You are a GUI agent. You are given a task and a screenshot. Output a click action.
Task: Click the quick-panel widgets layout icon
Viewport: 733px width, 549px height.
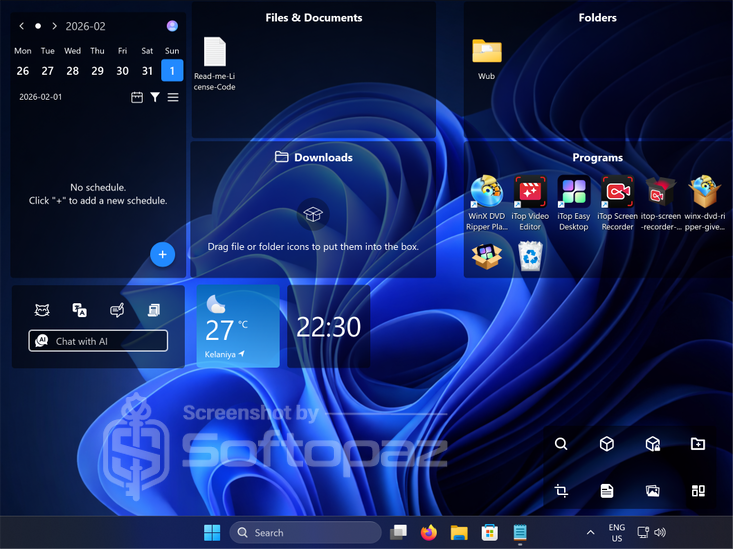point(698,491)
